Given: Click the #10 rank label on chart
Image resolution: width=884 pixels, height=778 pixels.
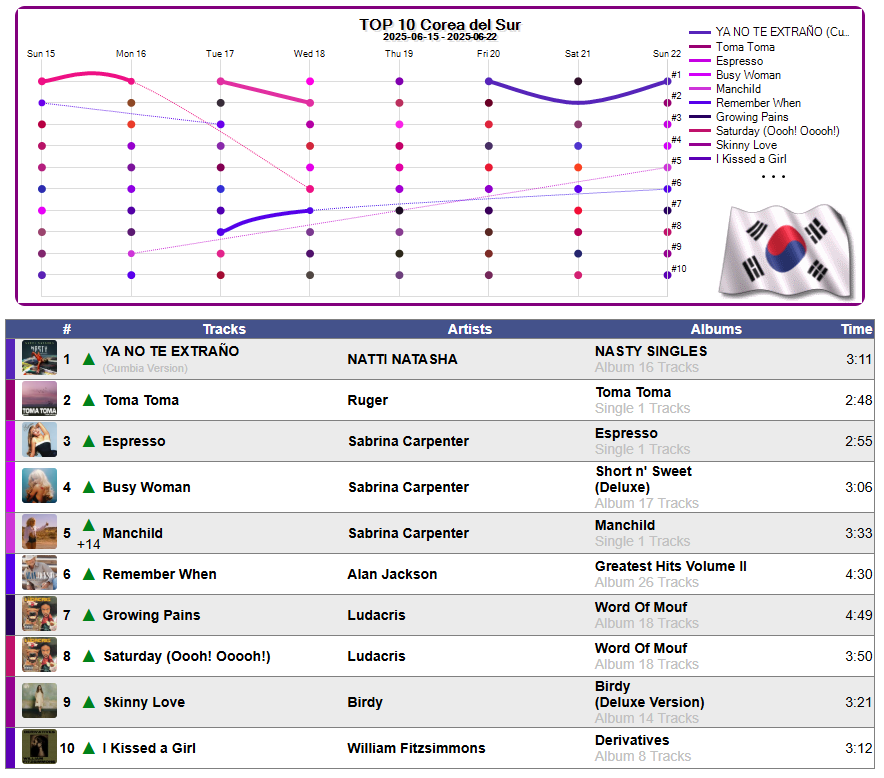Looking at the screenshot, I should pyautogui.click(x=679, y=268).
